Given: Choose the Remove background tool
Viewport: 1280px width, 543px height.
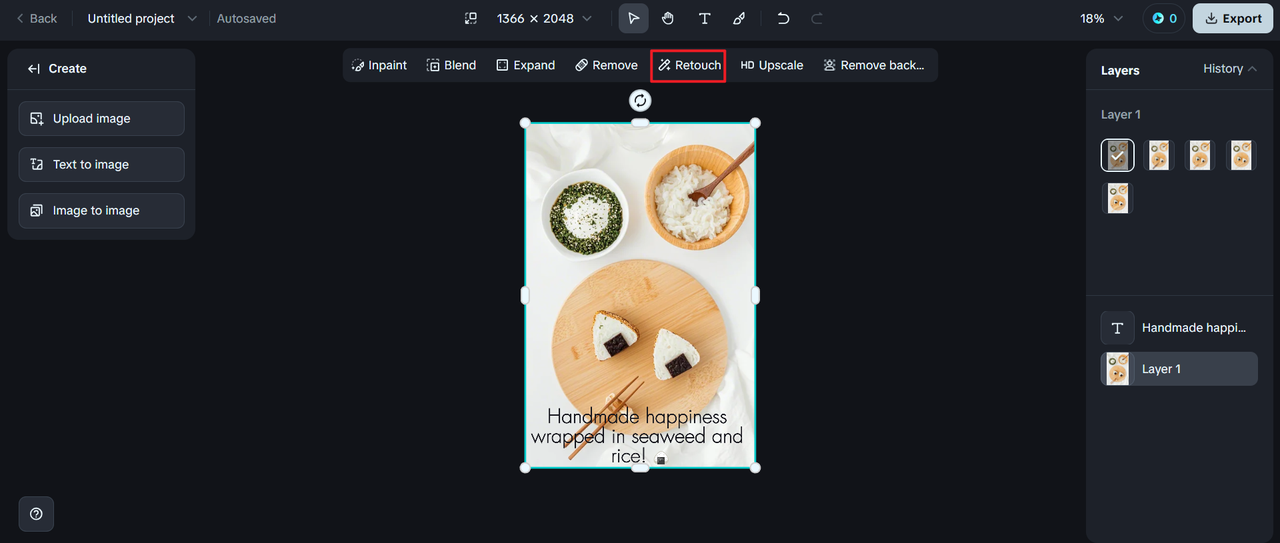Looking at the screenshot, I should tap(873, 65).
